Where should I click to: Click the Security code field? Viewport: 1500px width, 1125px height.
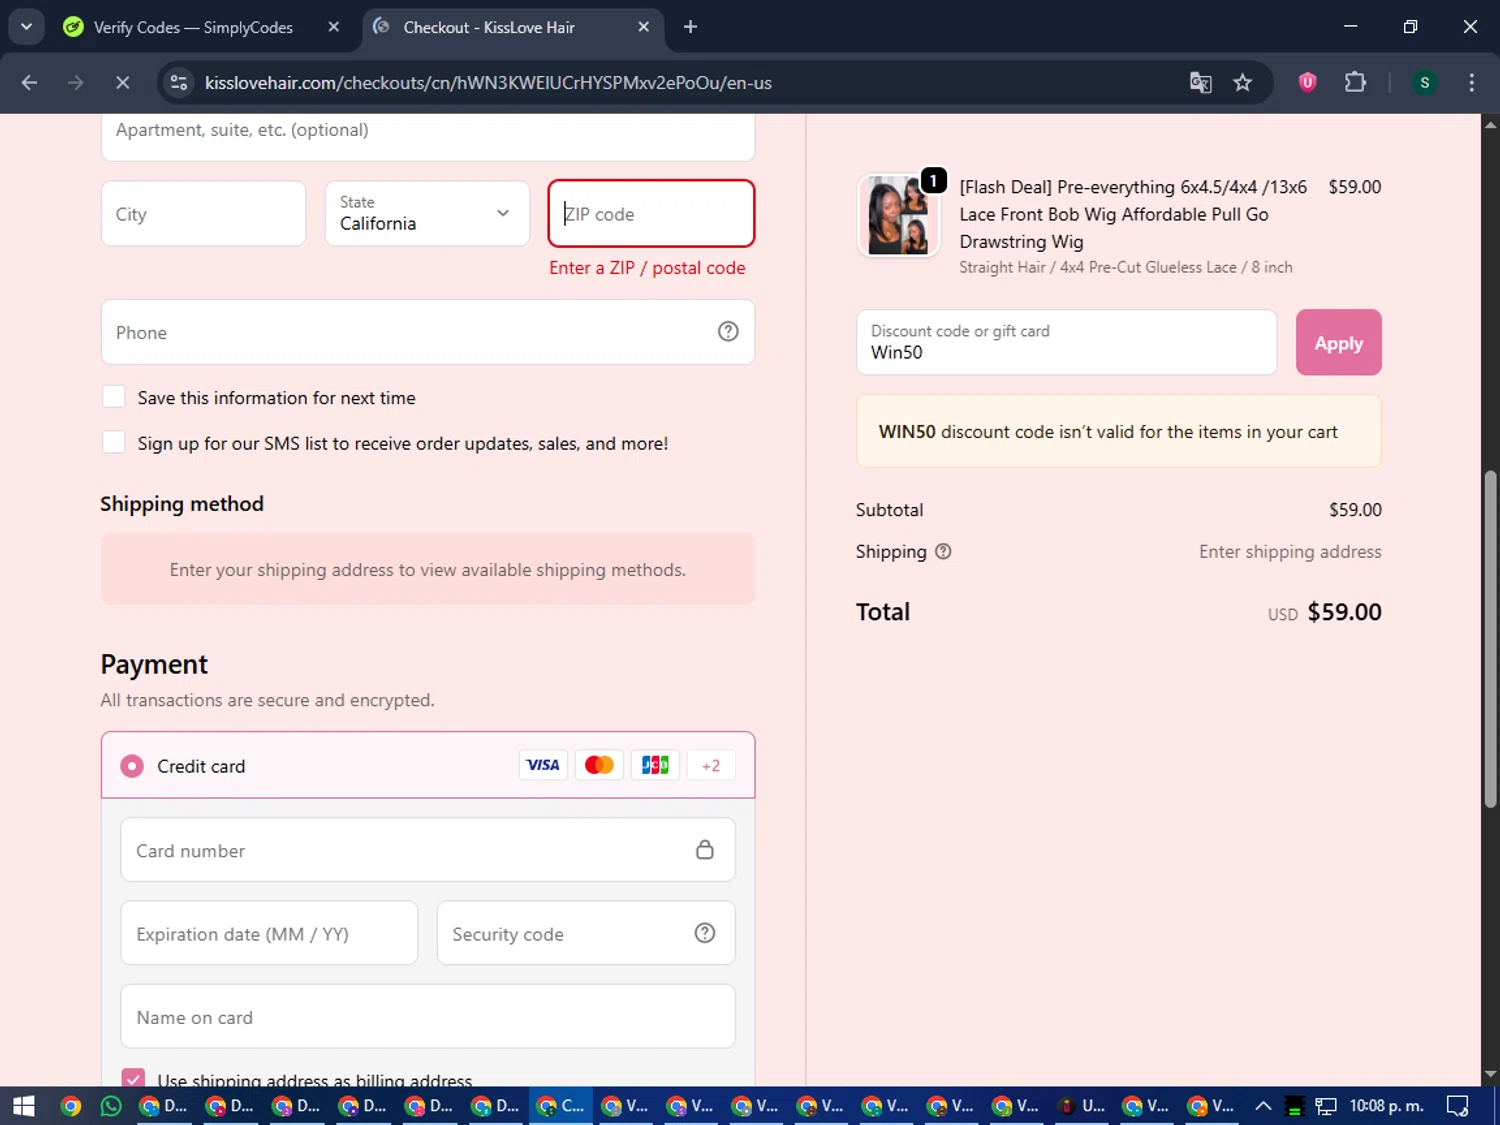586,933
